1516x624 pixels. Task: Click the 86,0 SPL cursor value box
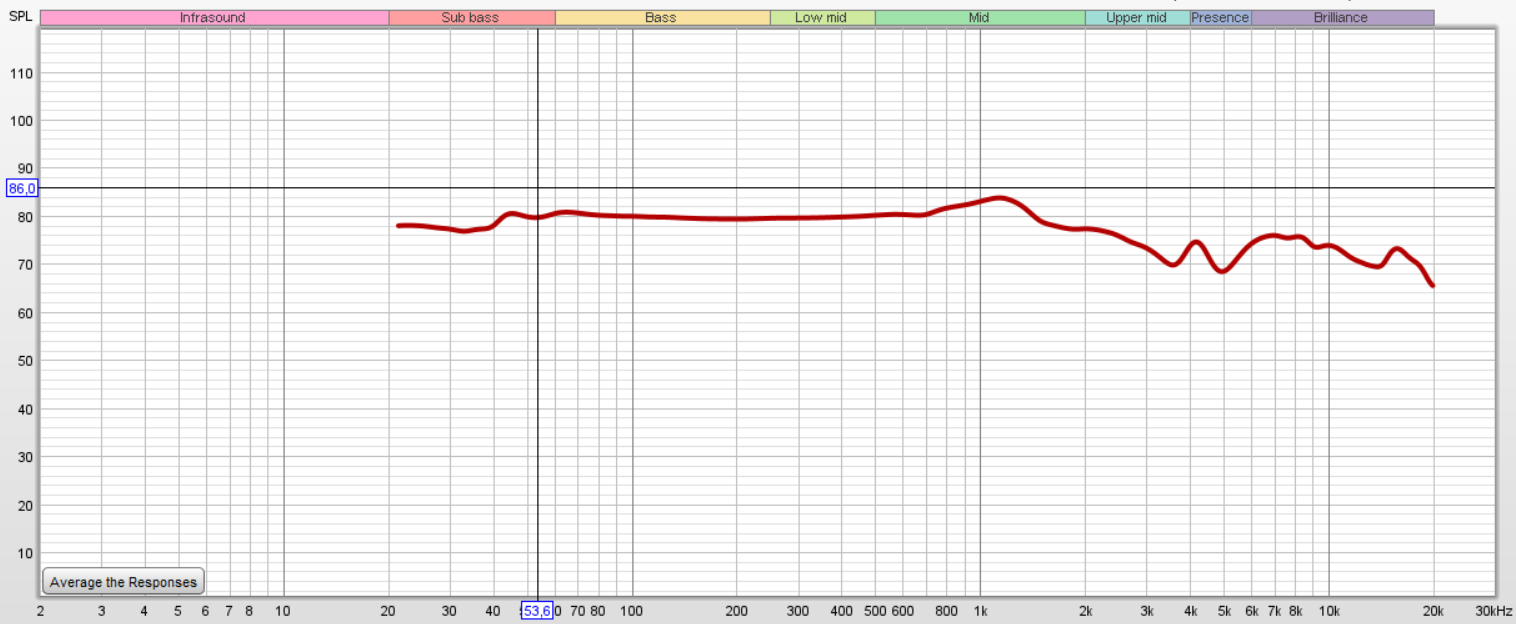21,188
